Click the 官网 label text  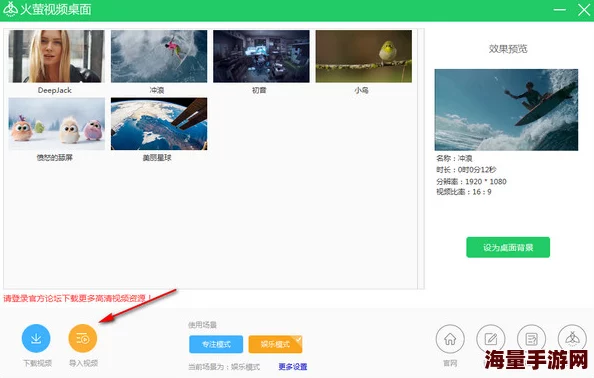click(450, 363)
